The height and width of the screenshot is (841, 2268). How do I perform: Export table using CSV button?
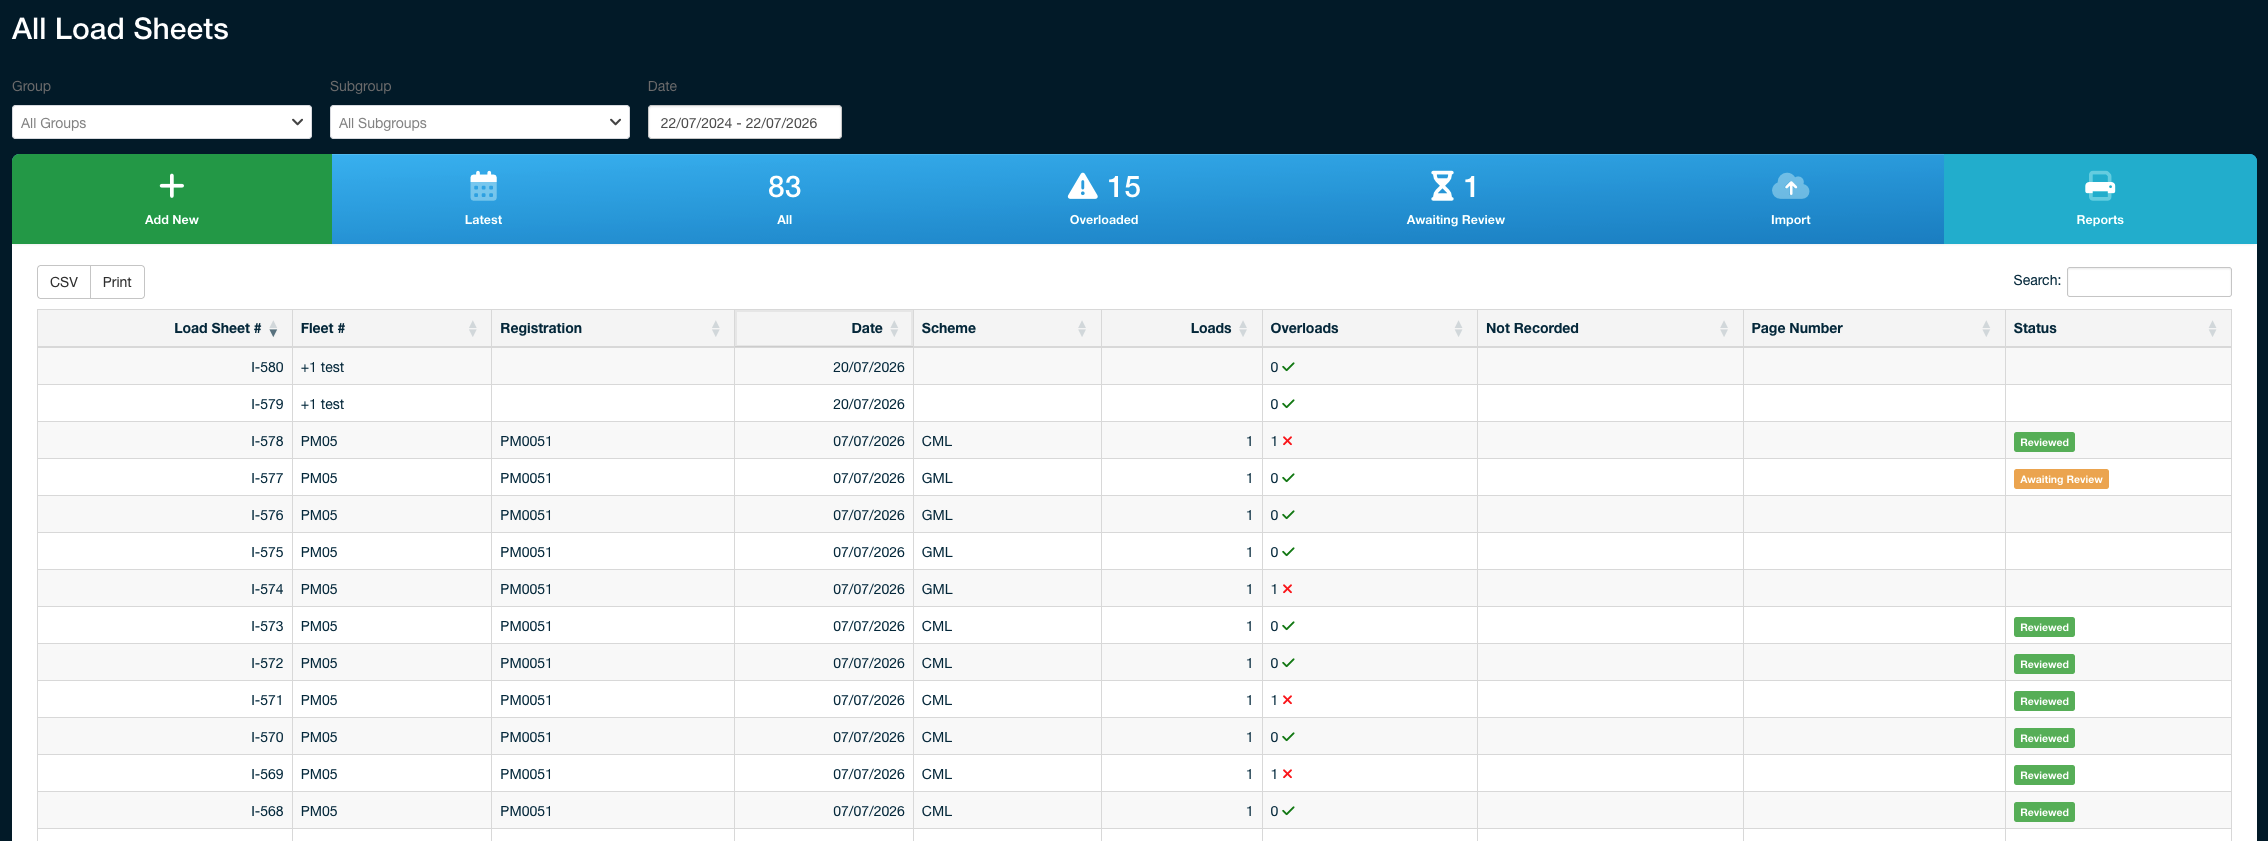click(x=64, y=282)
